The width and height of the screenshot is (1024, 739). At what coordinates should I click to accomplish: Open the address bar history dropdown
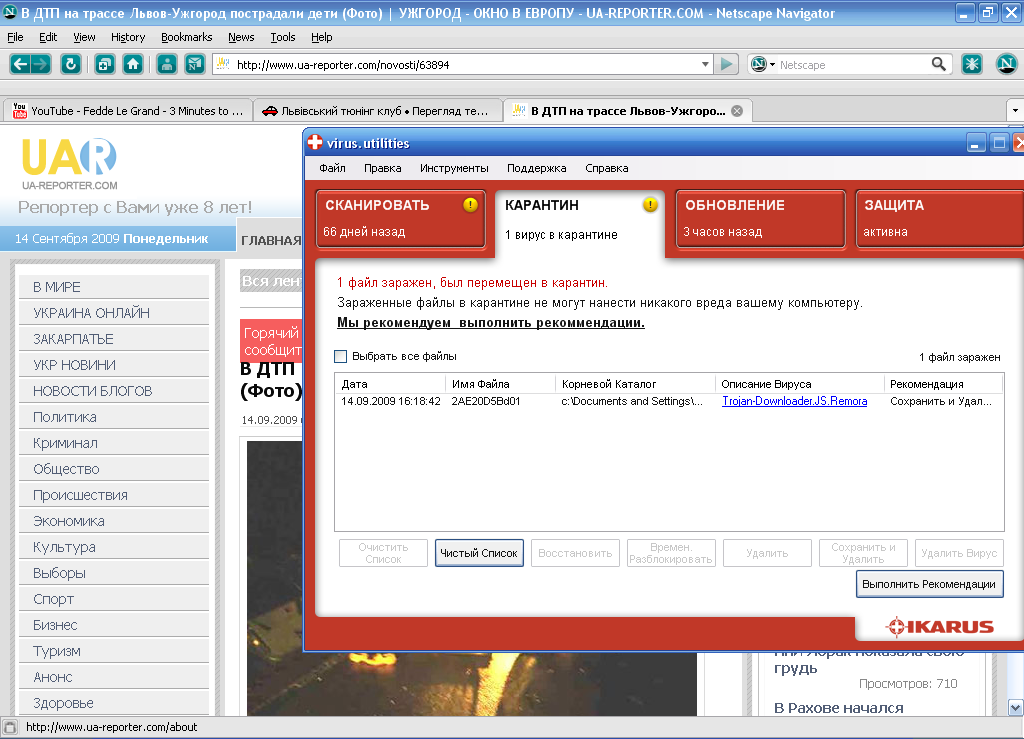[x=705, y=64]
